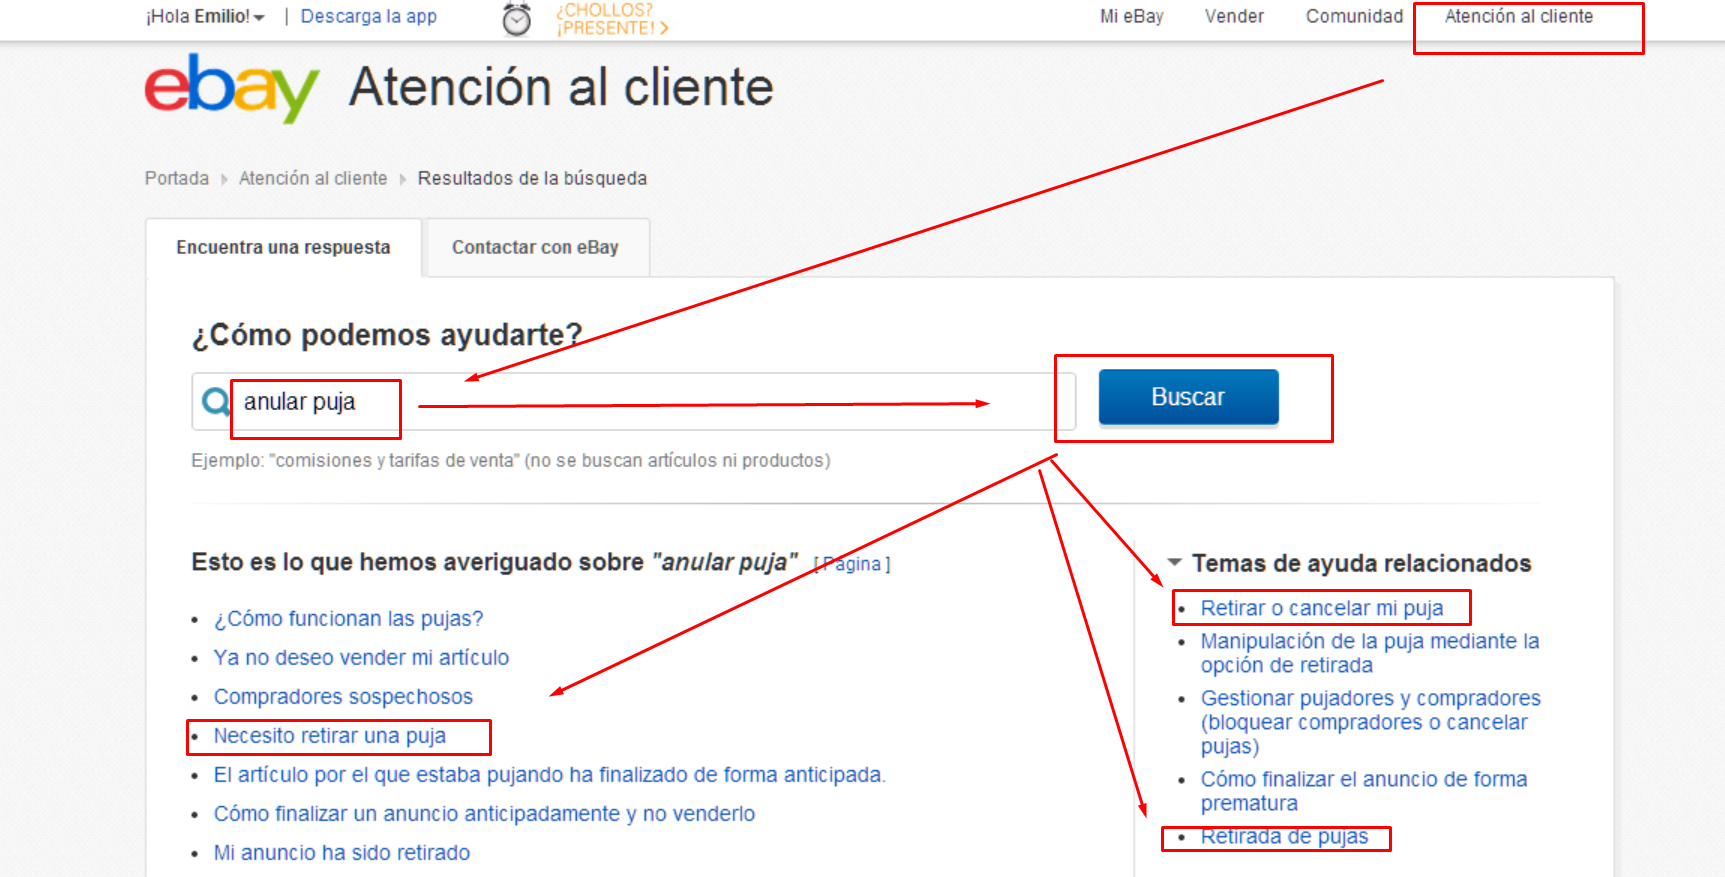Click the eBay logo
The height and width of the screenshot is (877, 1725).
click(232, 89)
